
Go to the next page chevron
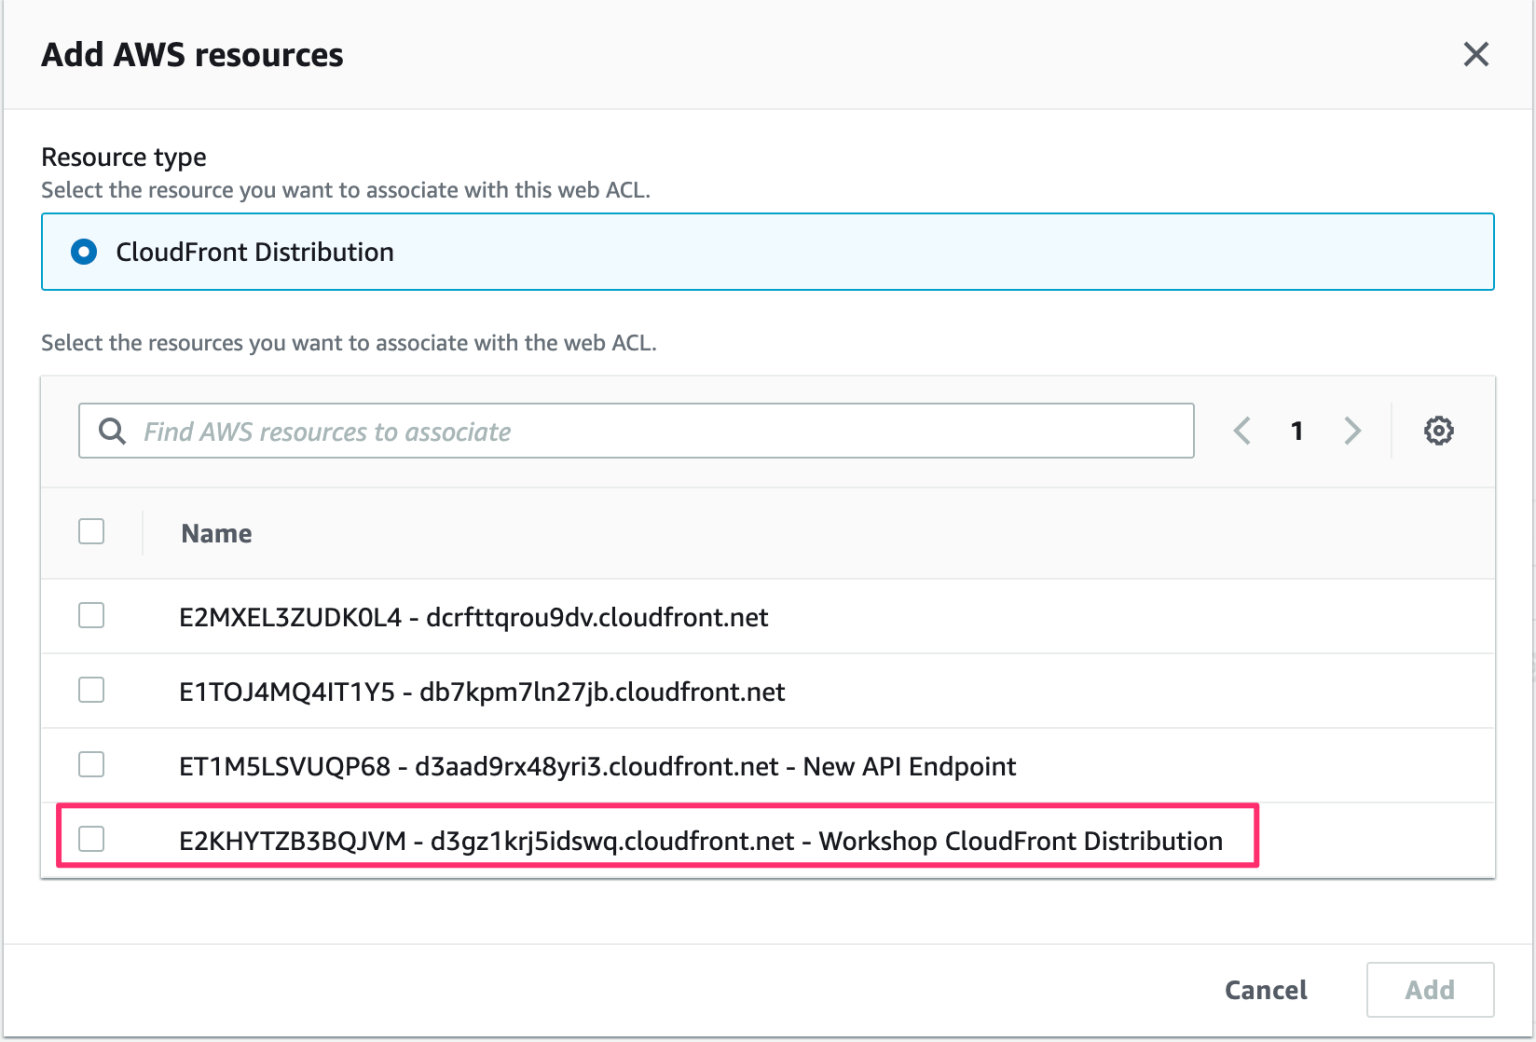[1352, 430]
